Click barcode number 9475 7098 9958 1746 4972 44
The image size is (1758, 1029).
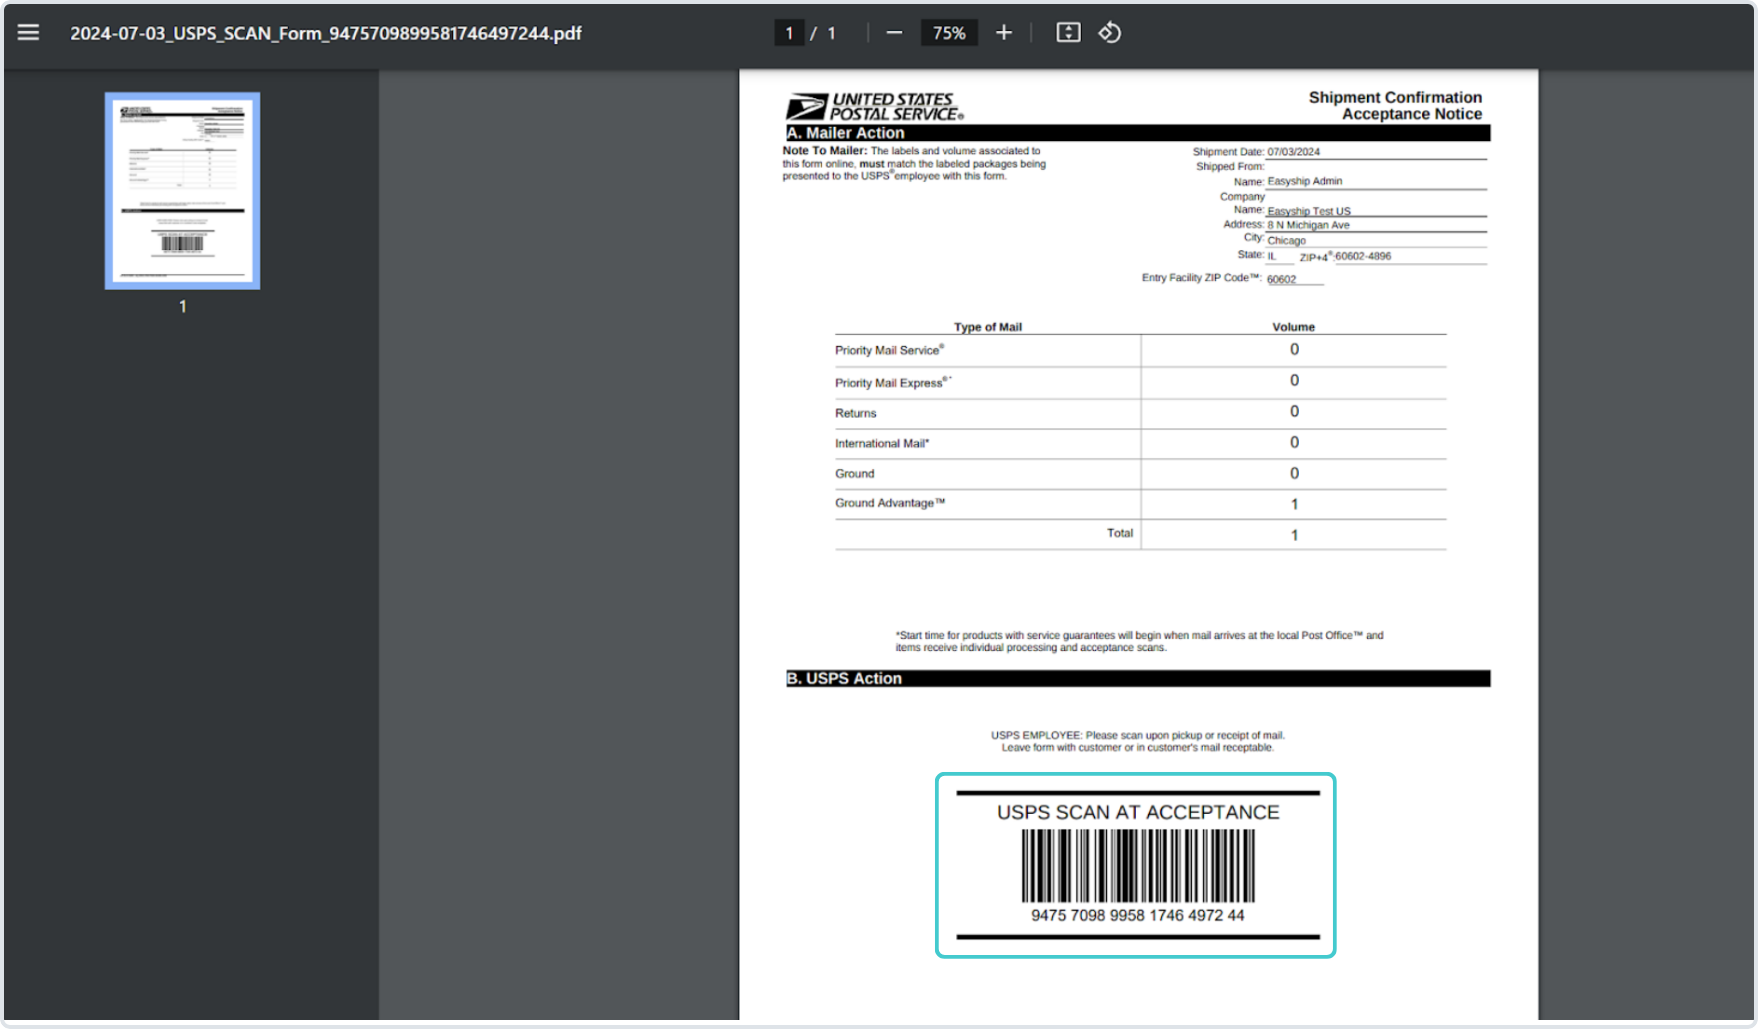[x=1138, y=916]
